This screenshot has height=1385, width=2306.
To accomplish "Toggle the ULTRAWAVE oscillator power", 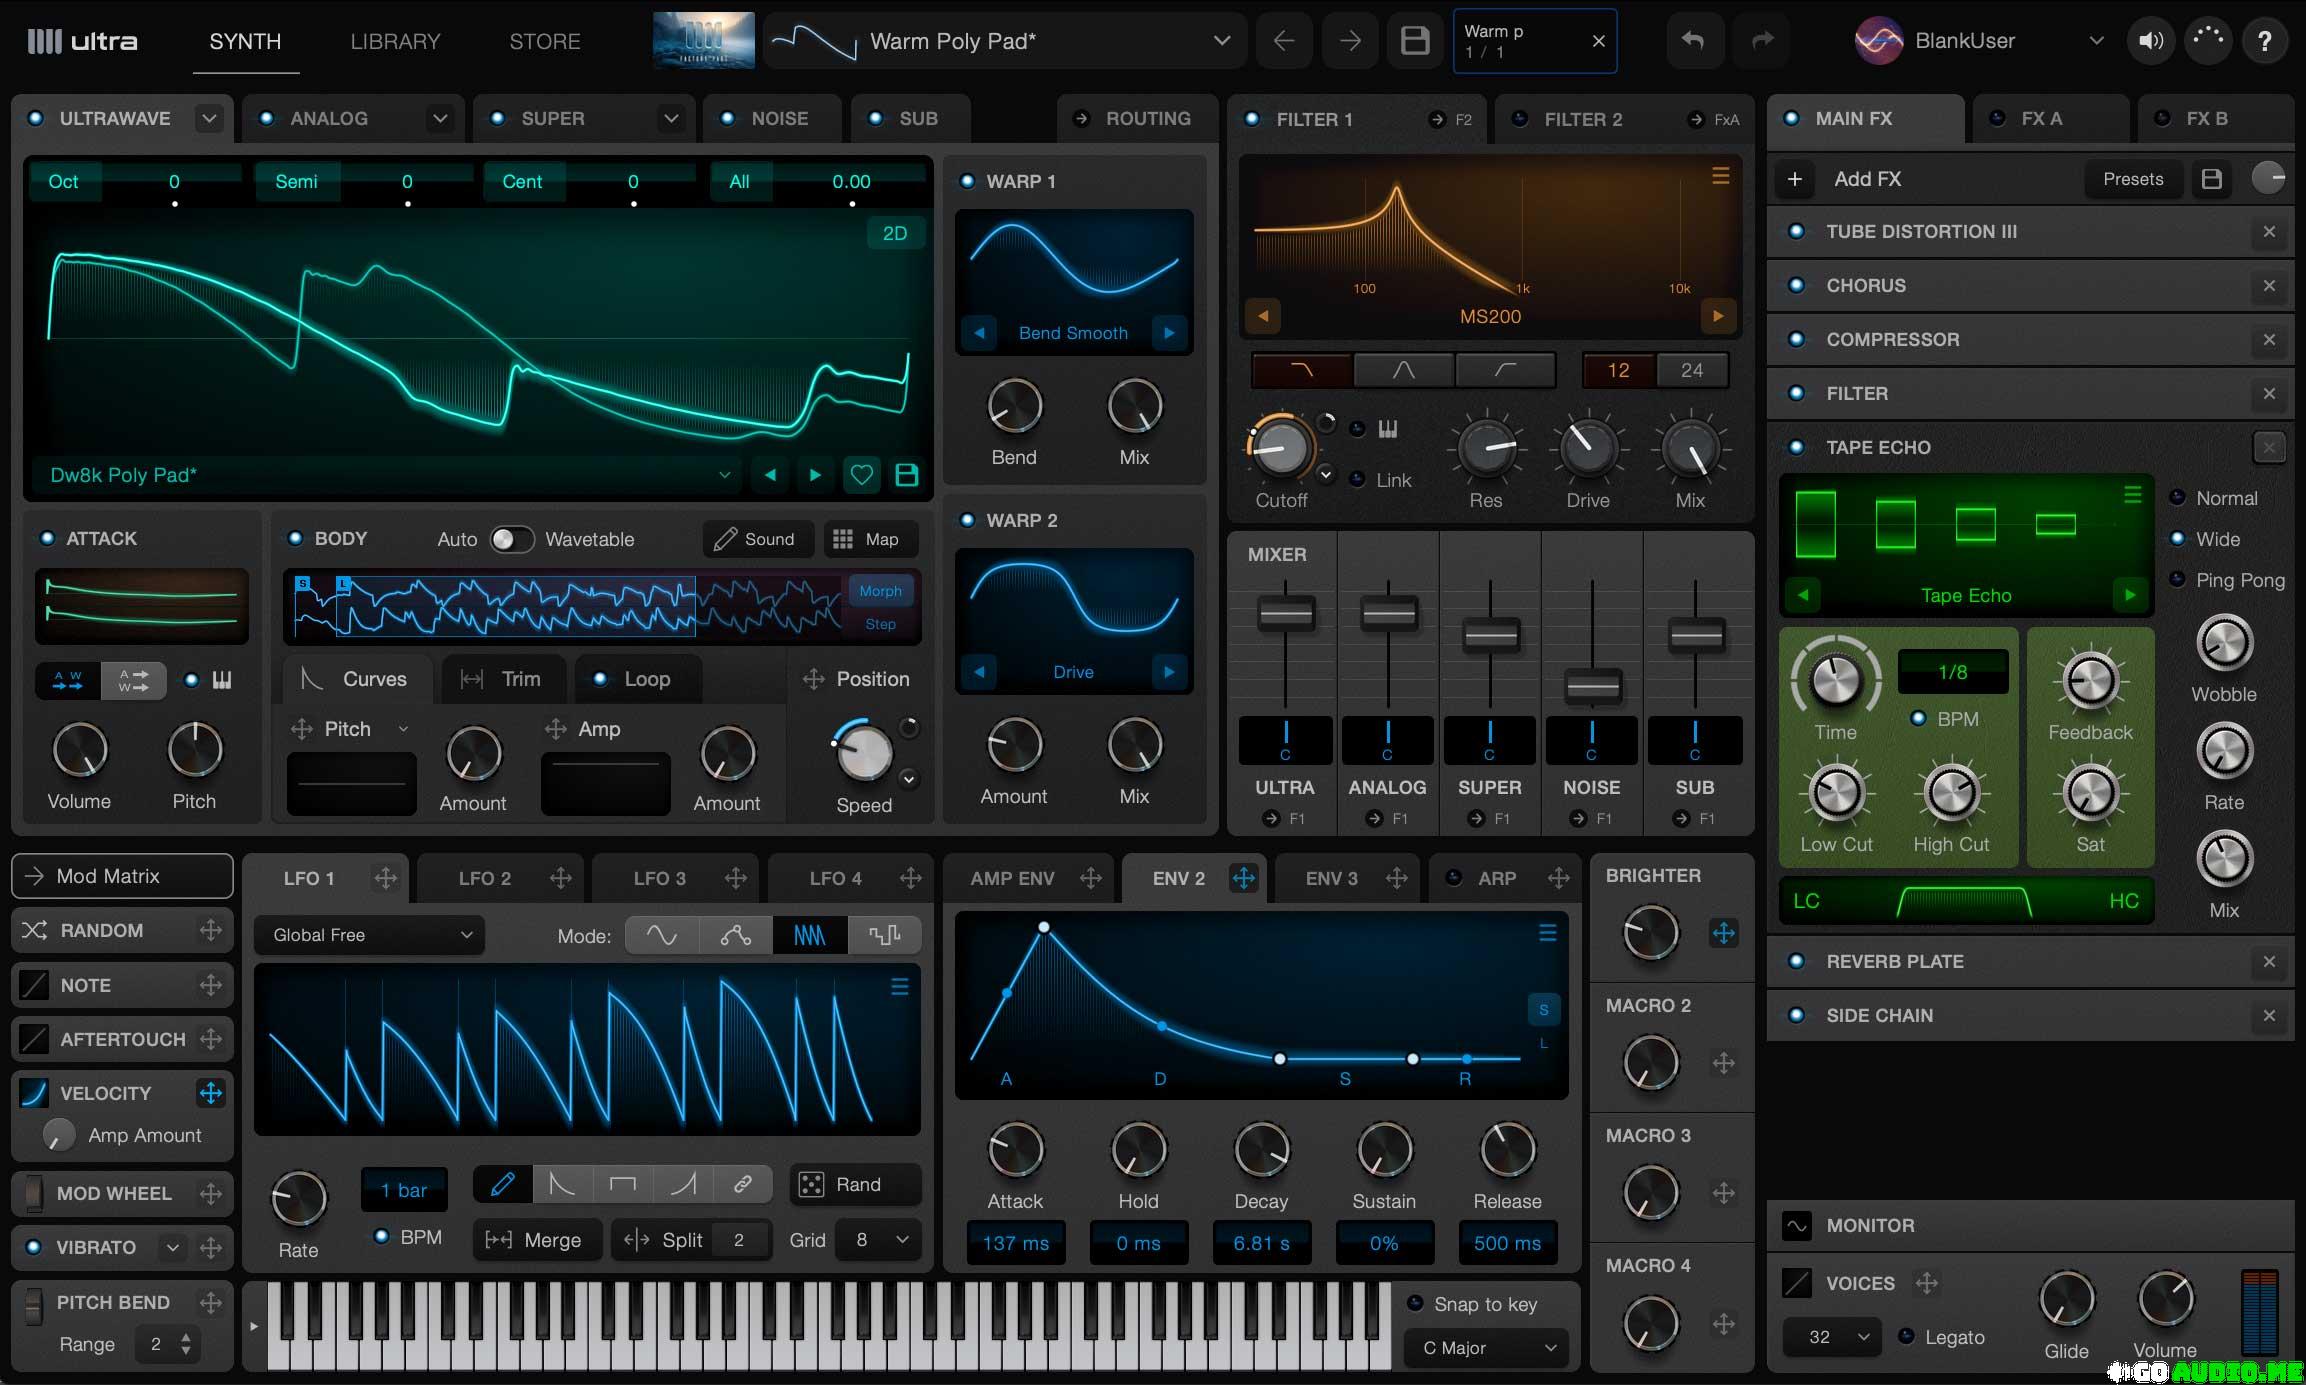I will 36,118.
